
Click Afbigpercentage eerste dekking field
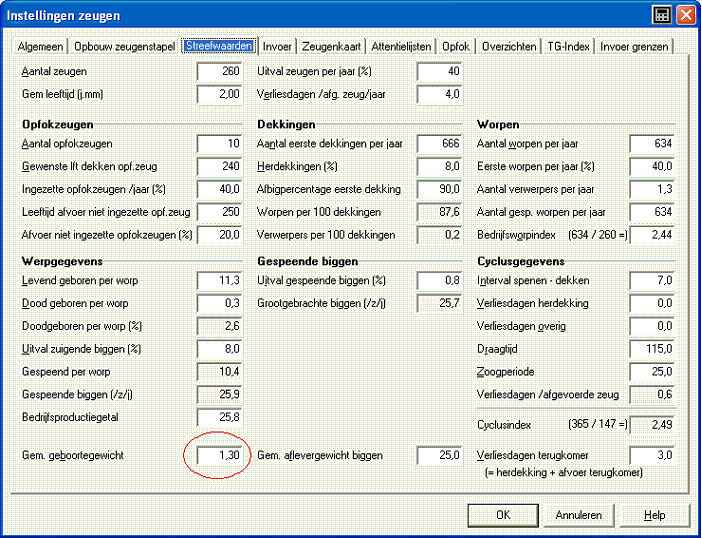tap(440, 189)
